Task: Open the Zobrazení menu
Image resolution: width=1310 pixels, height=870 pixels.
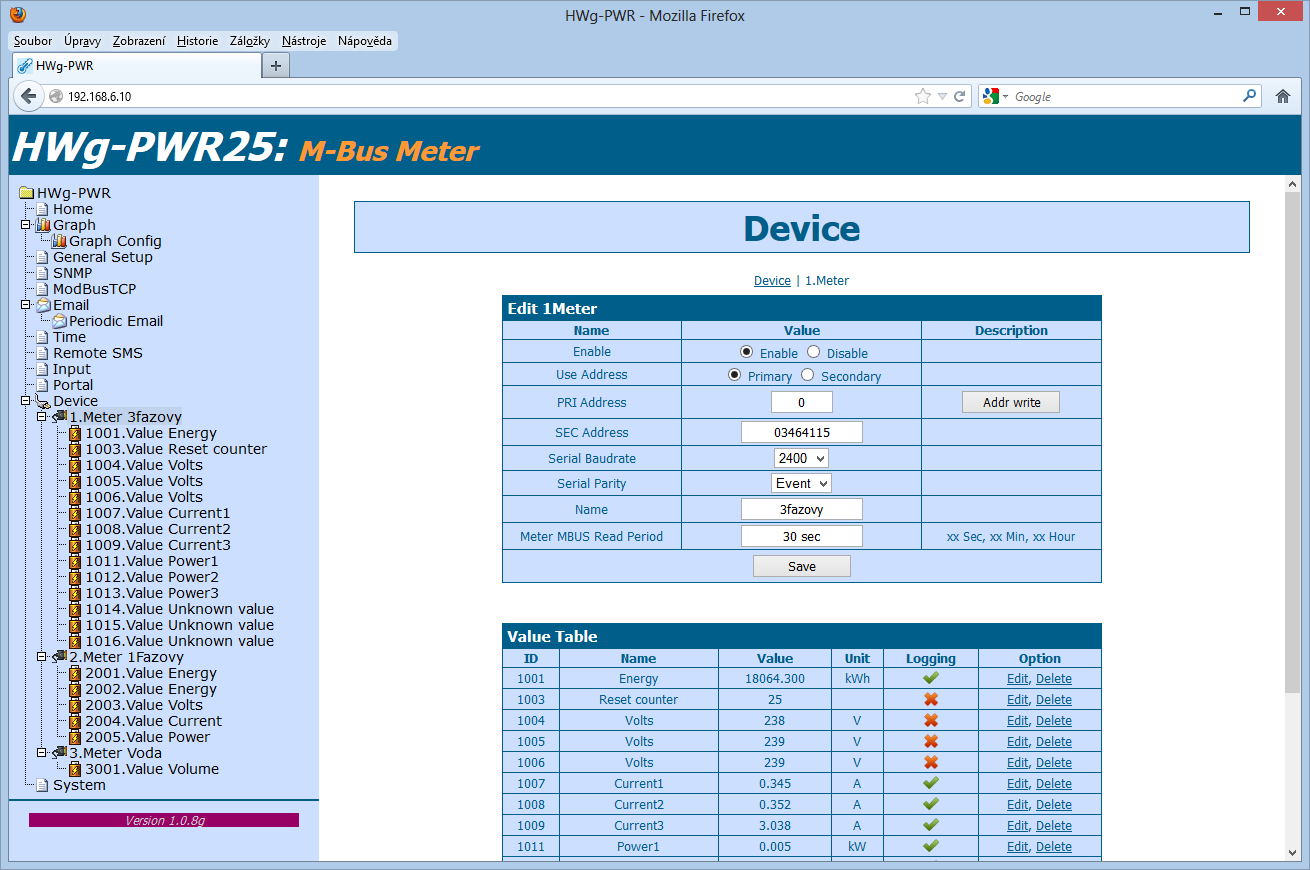Action: pyautogui.click(x=139, y=41)
